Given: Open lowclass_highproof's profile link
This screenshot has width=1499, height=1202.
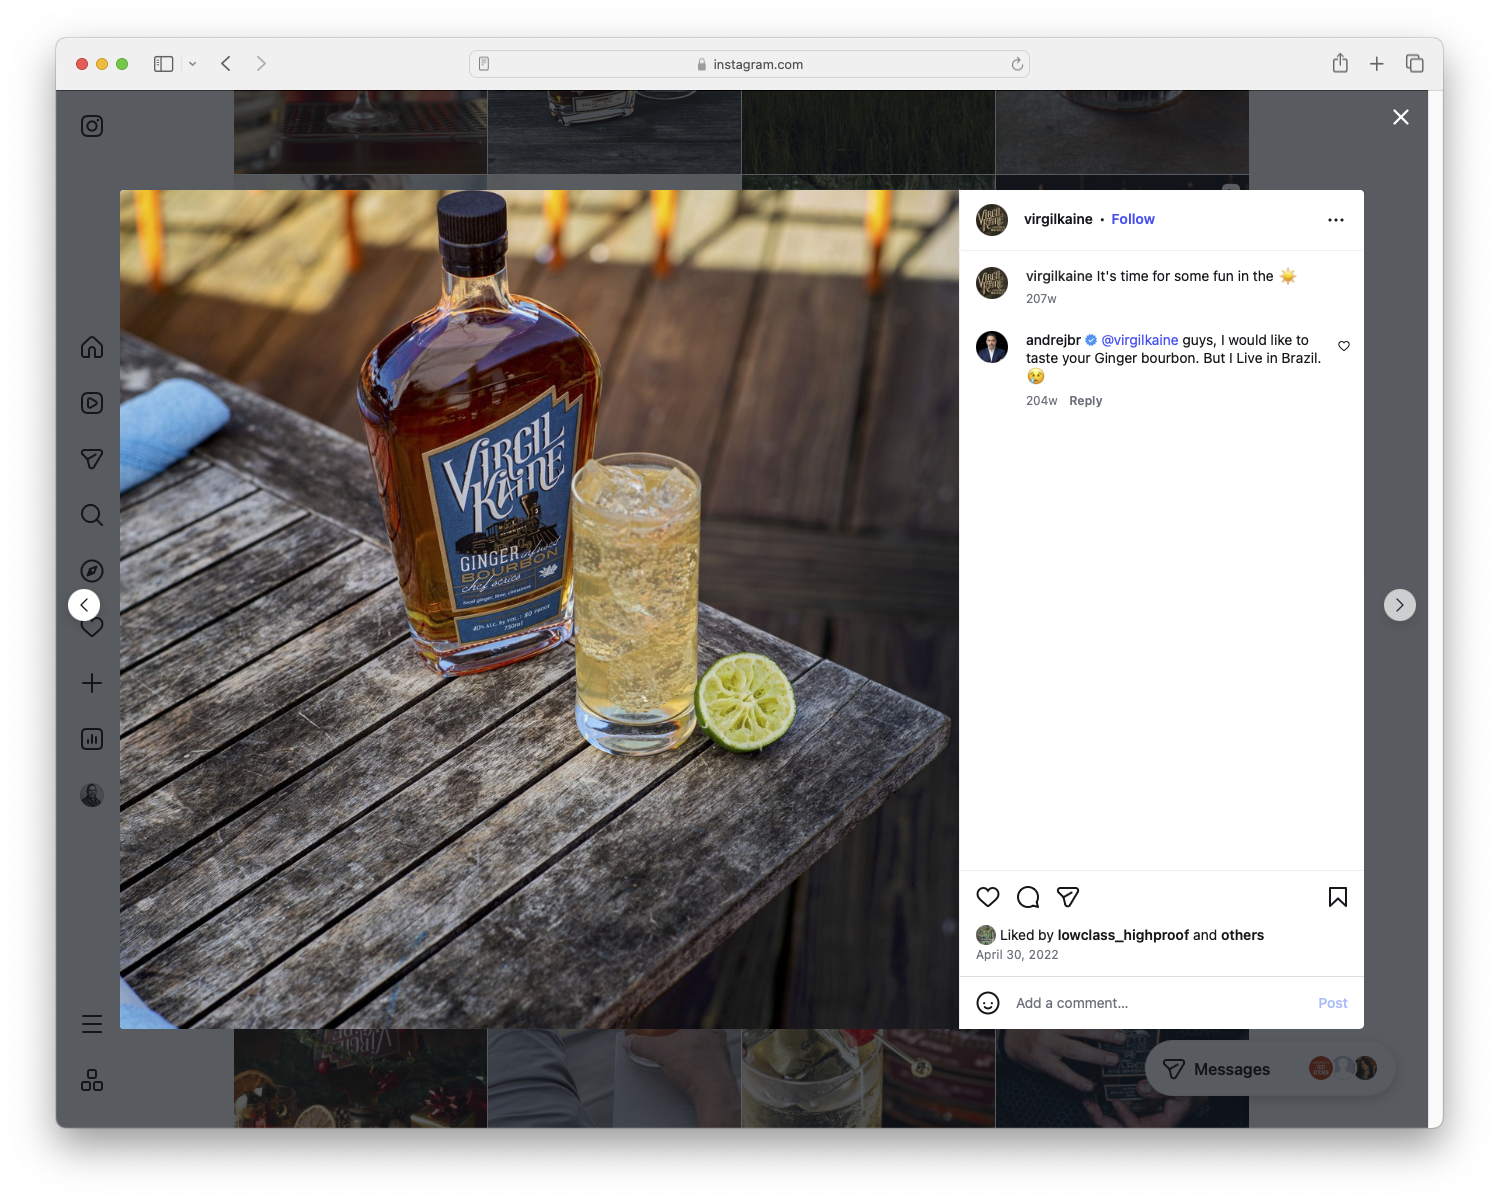Looking at the screenshot, I should 1125,935.
